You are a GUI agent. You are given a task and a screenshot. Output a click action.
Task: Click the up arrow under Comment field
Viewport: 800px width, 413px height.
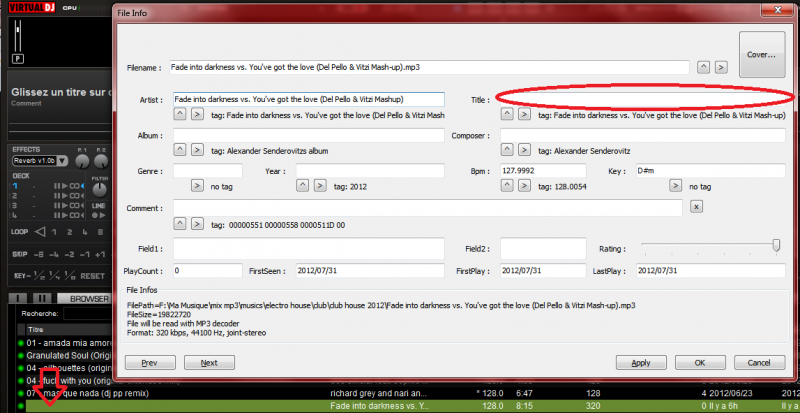(181, 224)
